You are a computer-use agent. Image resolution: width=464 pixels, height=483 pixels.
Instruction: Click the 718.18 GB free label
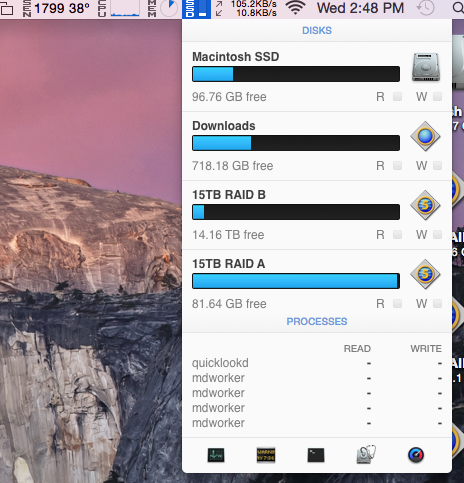coord(232,166)
